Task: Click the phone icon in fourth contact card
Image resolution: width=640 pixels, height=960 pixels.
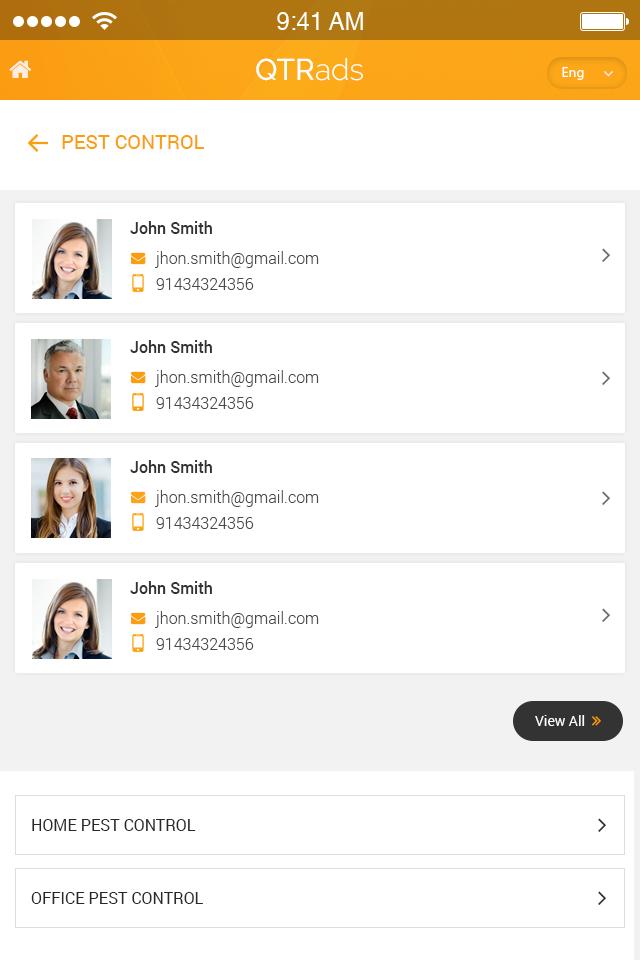Action: pyautogui.click(x=138, y=644)
